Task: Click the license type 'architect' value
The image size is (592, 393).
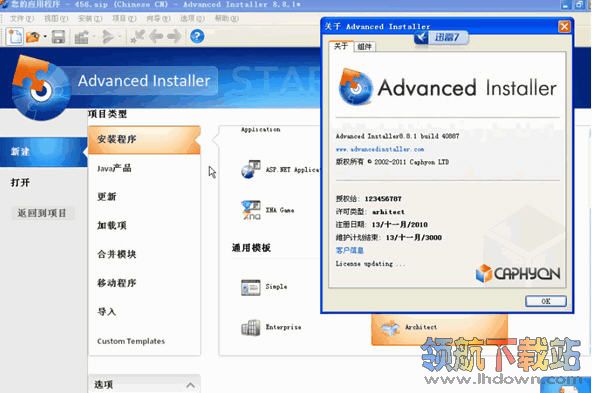Action: tap(388, 212)
